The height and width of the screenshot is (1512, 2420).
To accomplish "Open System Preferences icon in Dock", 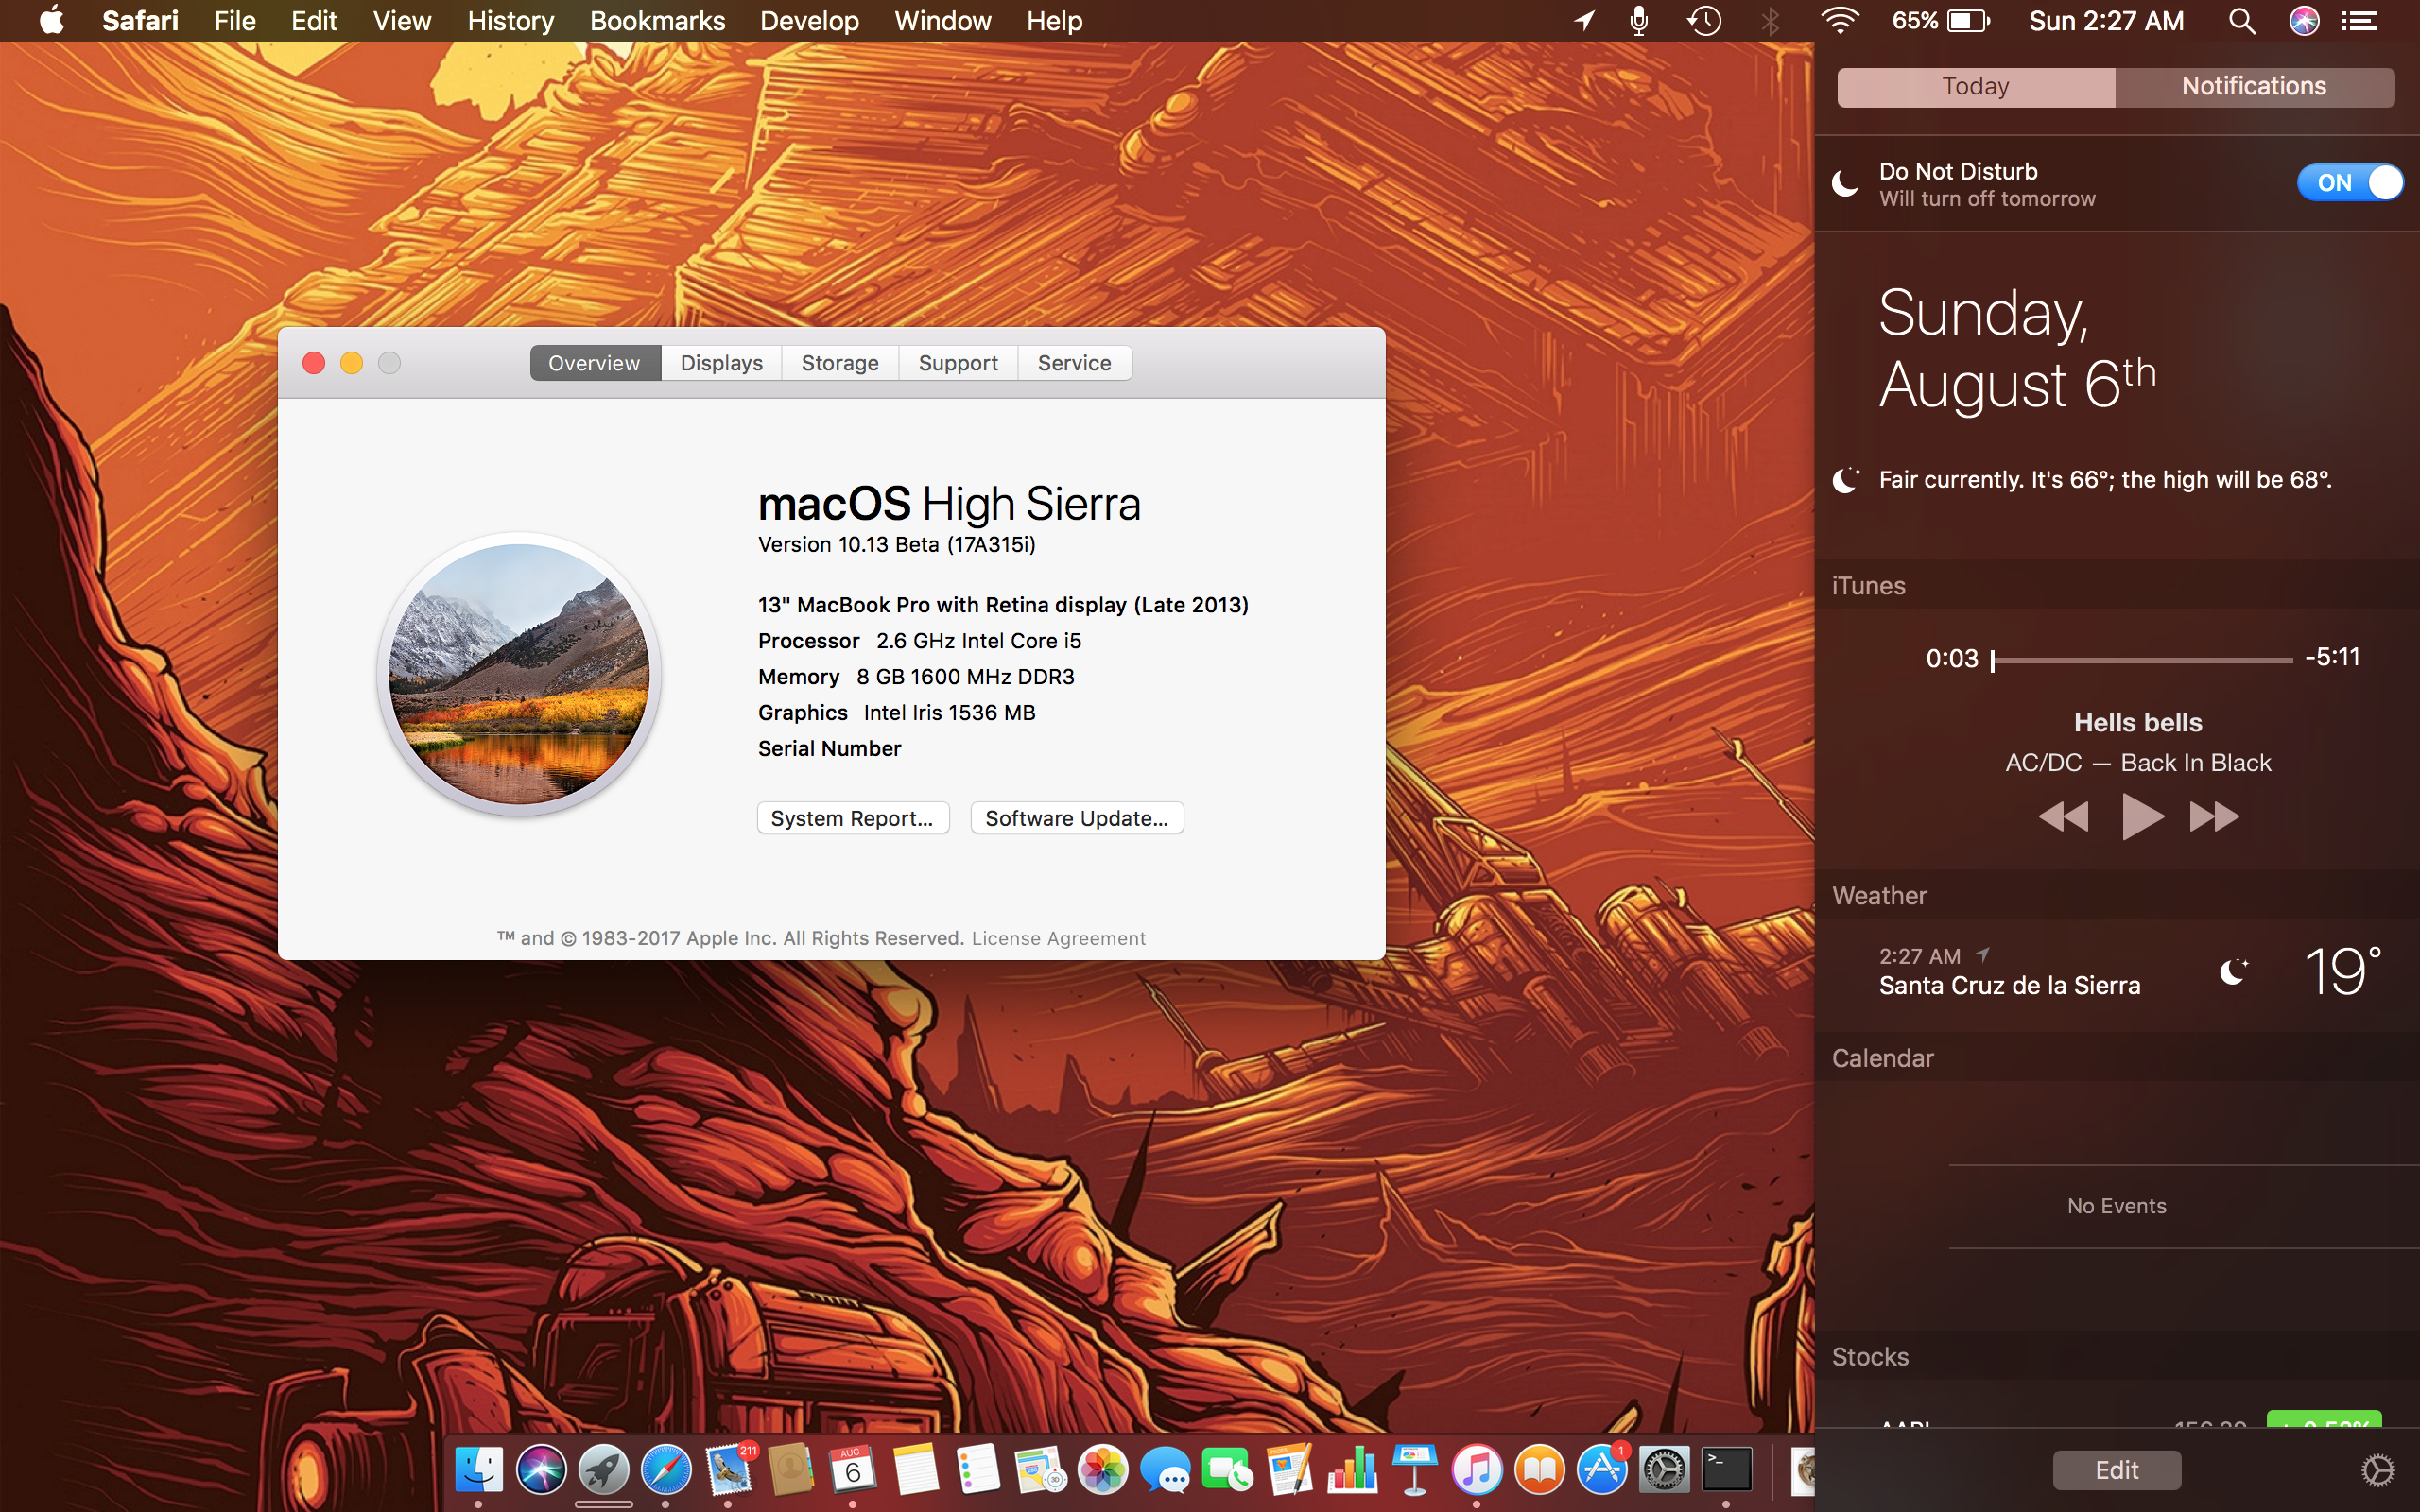I will [1666, 1470].
